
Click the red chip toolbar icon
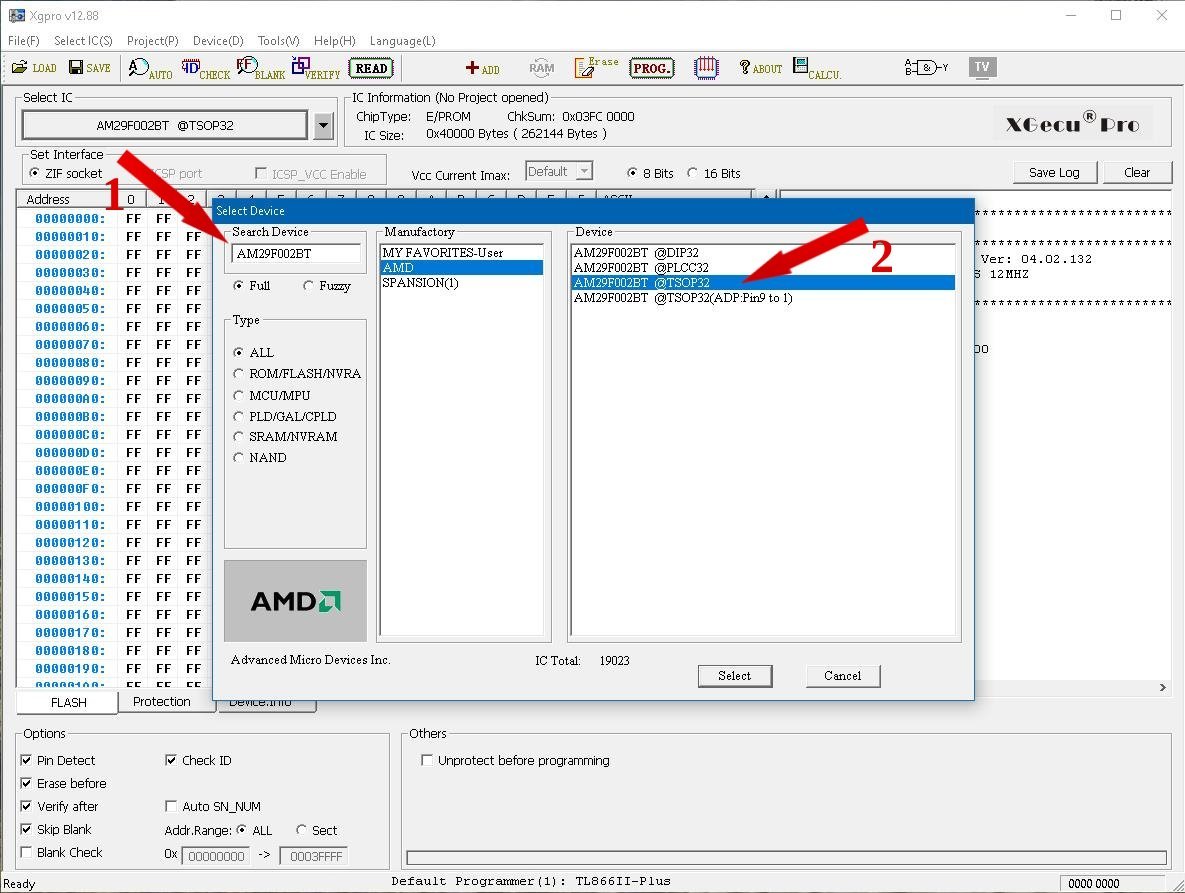tap(706, 68)
